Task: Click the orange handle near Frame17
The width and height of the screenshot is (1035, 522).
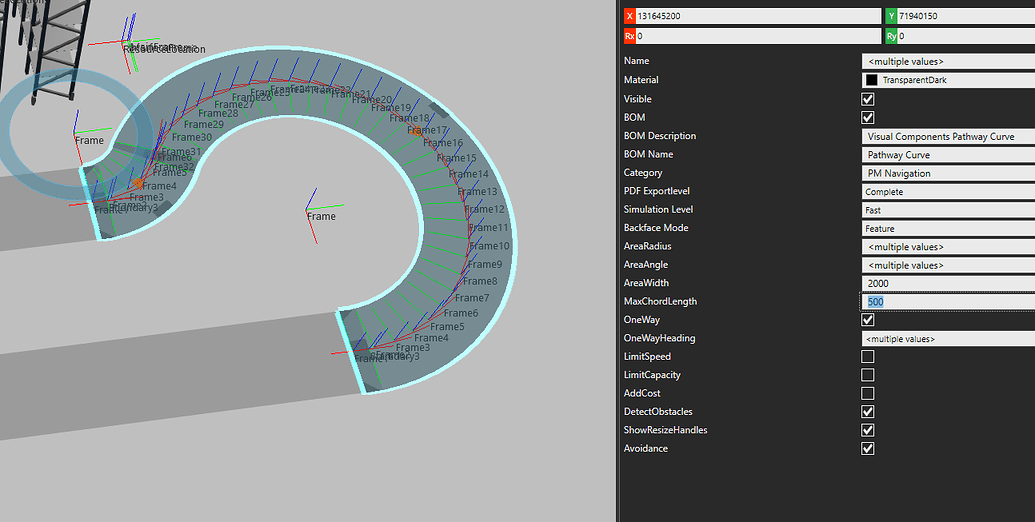Action: point(417,131)
